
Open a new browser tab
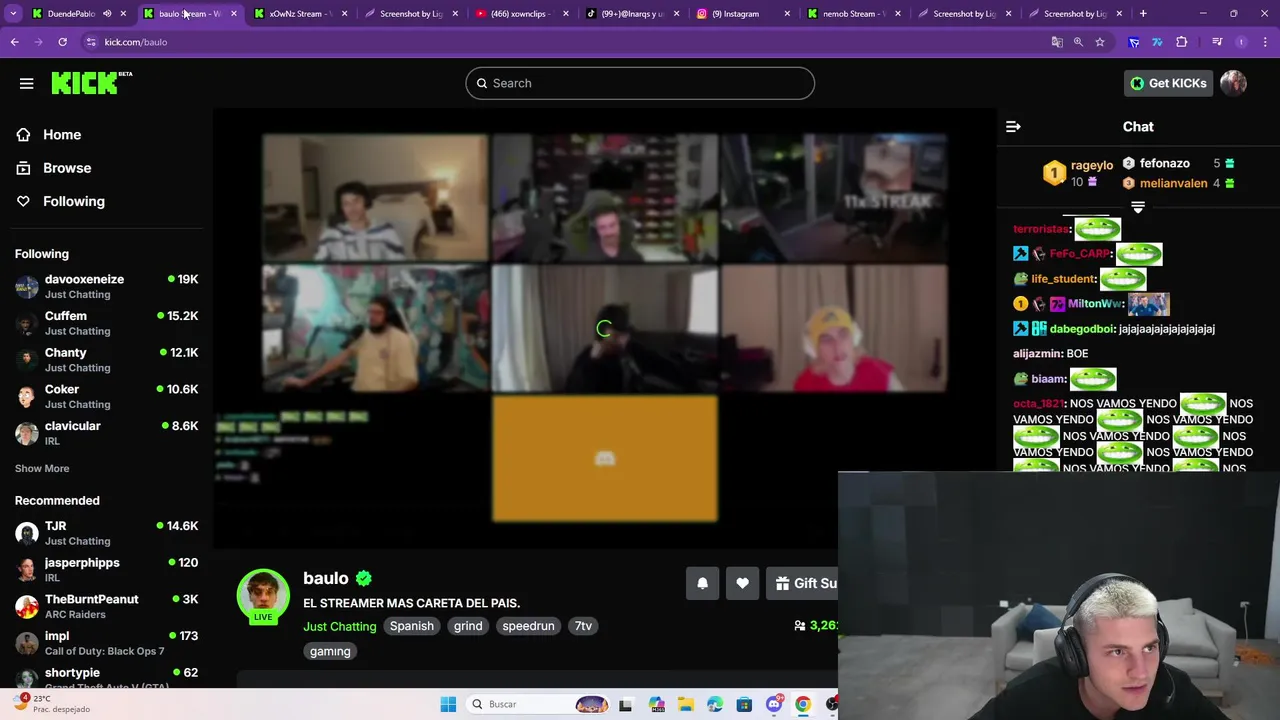(x=1143, y=14)
